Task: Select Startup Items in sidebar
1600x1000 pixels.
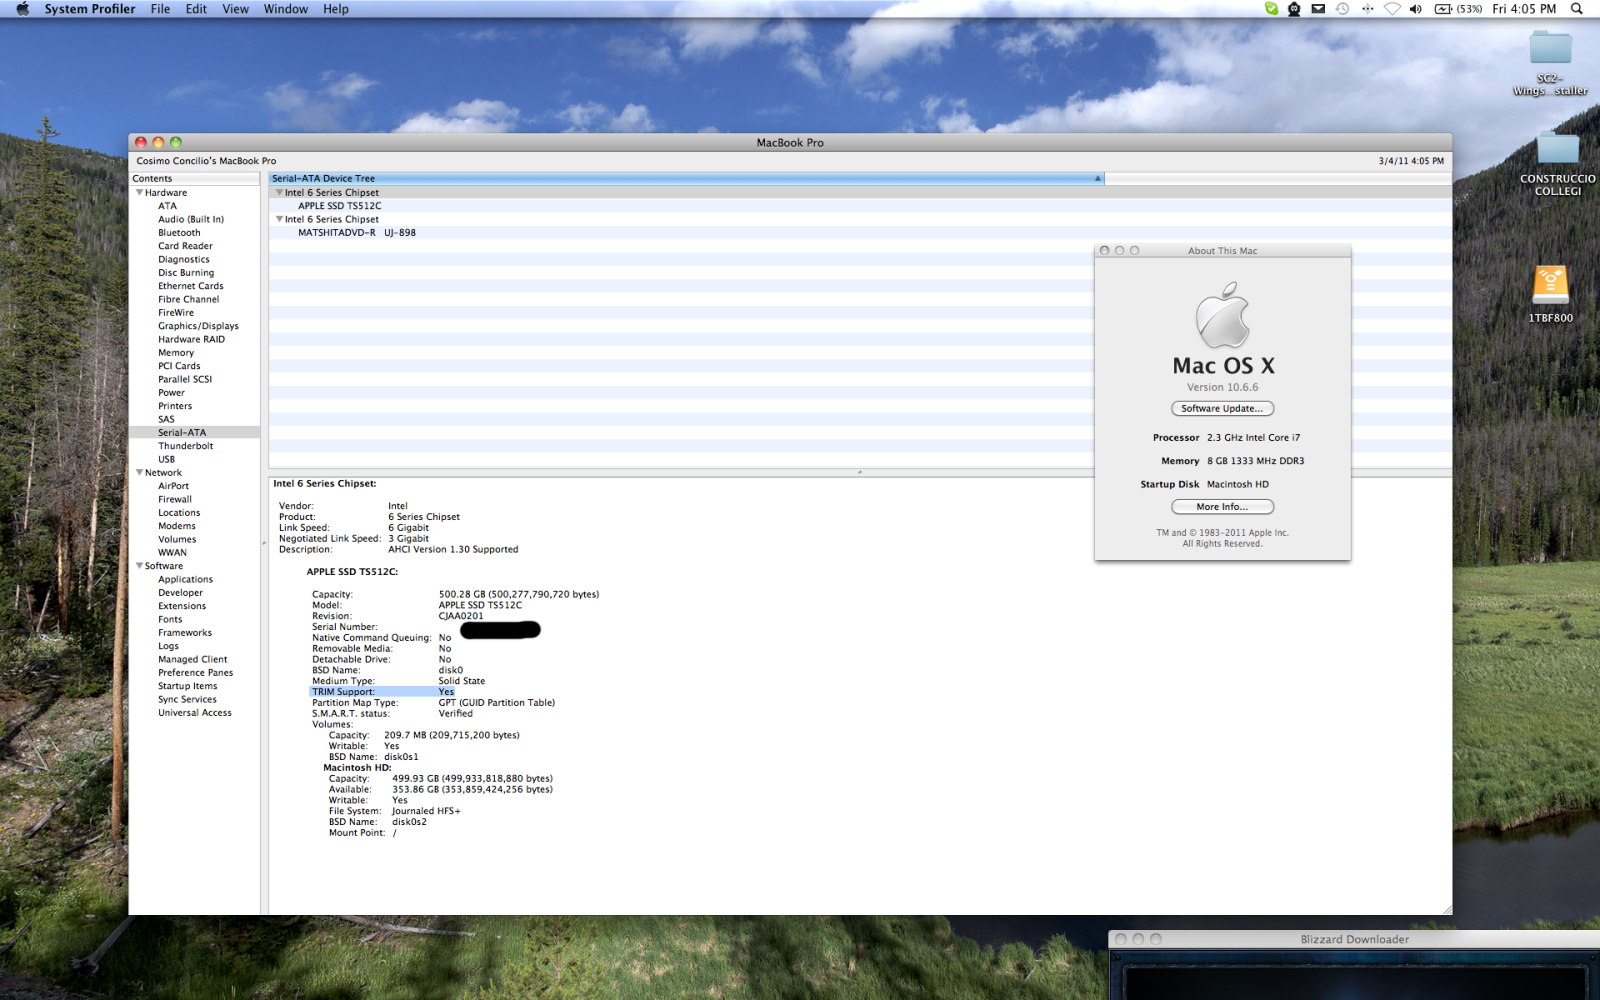Action: coord(187,686)
